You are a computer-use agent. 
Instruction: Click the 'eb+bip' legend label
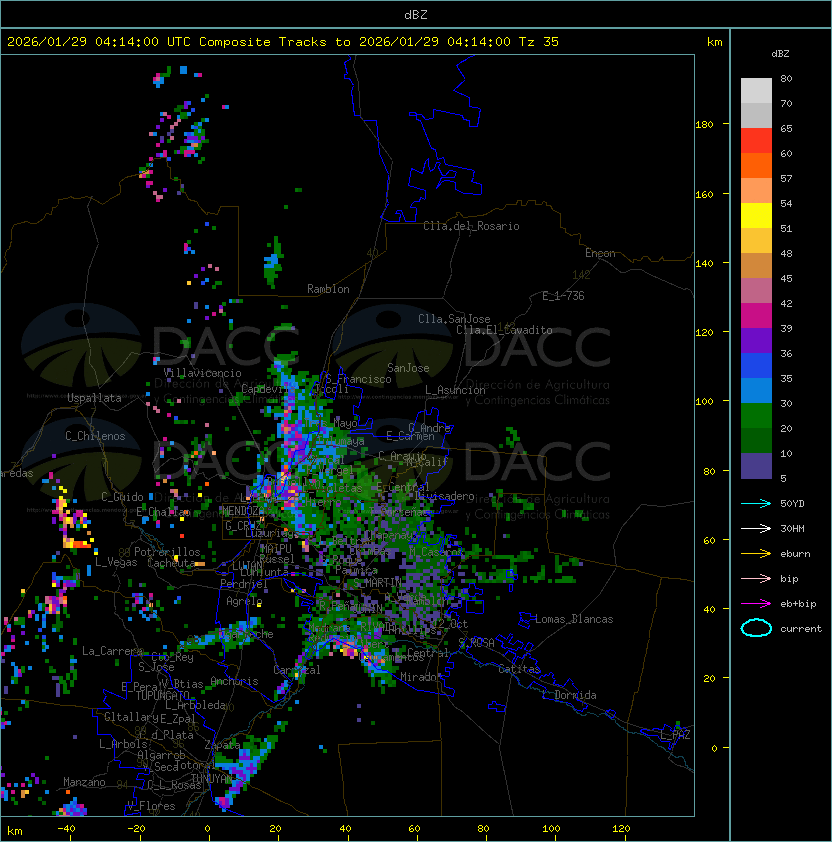pos(798,604)
